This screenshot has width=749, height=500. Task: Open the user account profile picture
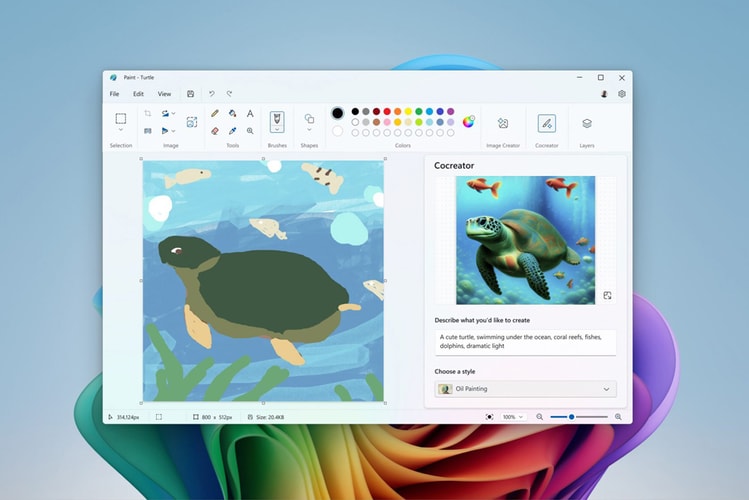604,94
